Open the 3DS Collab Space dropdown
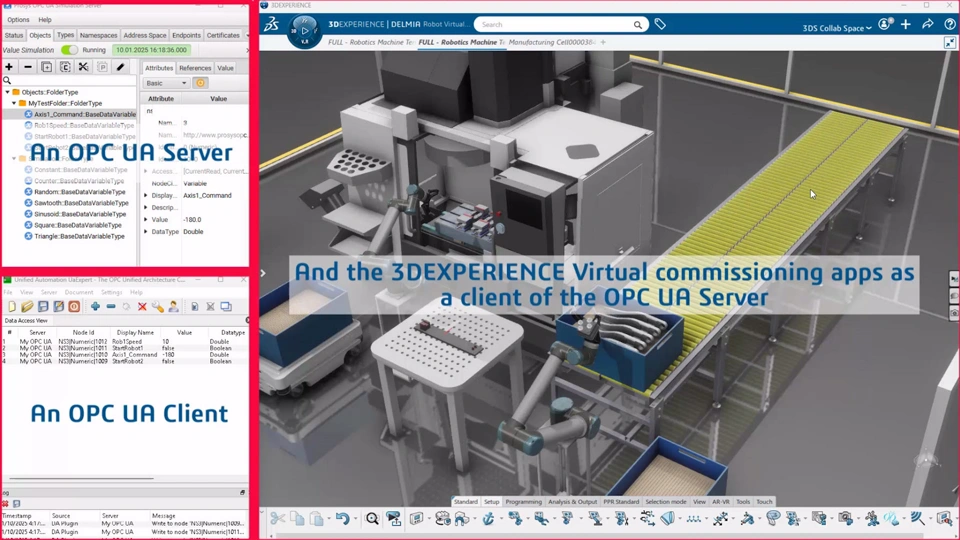 [837, 28]
